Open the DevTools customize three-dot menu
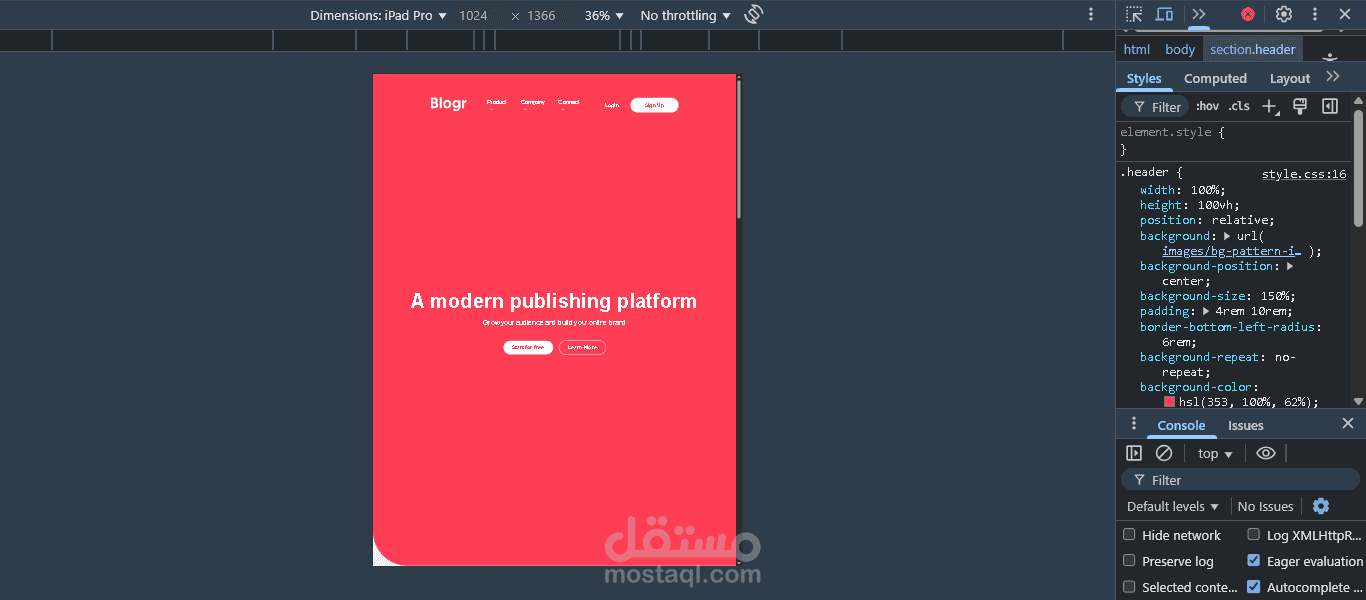Image resolution: width=1366 pixels, height=600 pixels. pyautogui.click(x=1315, y=14)
